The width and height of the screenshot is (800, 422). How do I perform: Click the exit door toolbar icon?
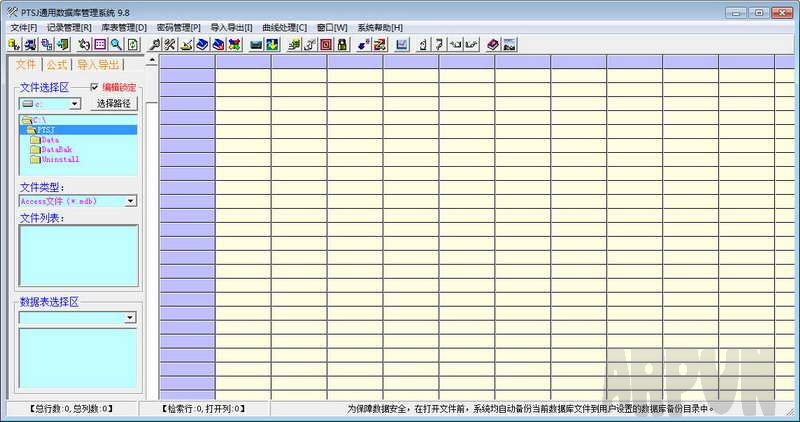click(x=63, y=45)
